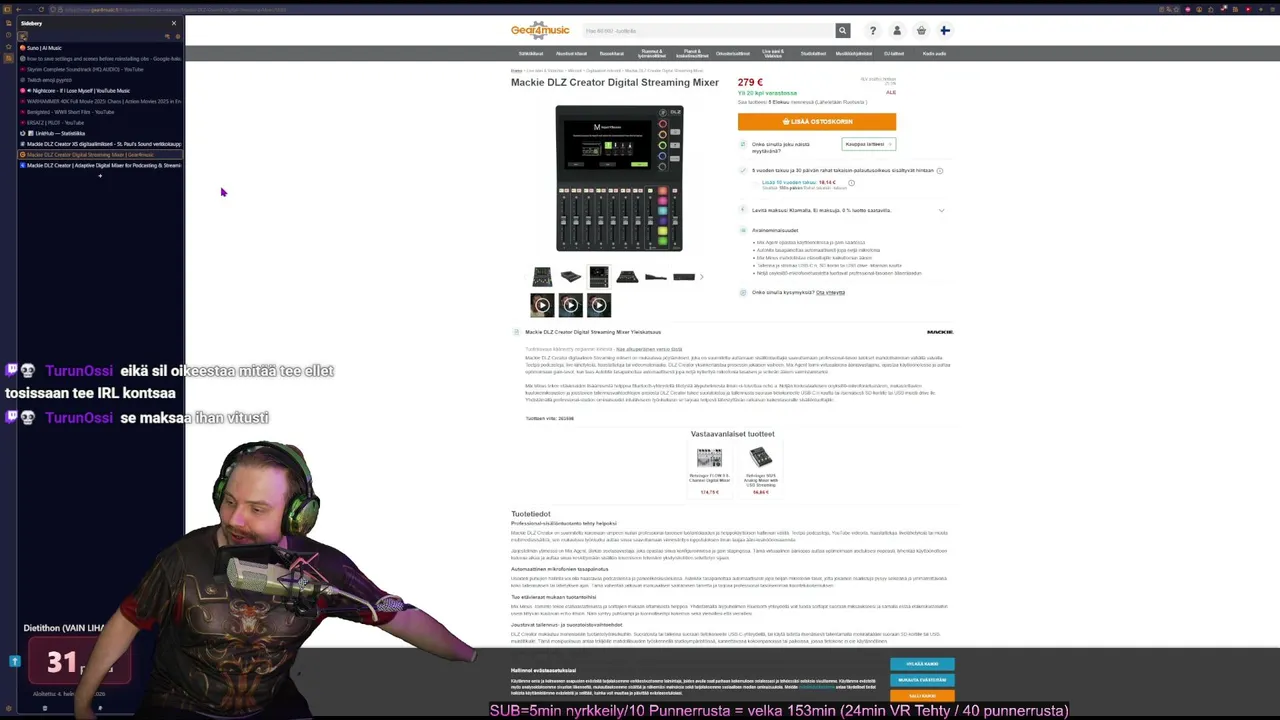Click the Salli kaikki cookie button
Screen dimensions: 1280x720
pyautogui.click(x=922, y=696)
